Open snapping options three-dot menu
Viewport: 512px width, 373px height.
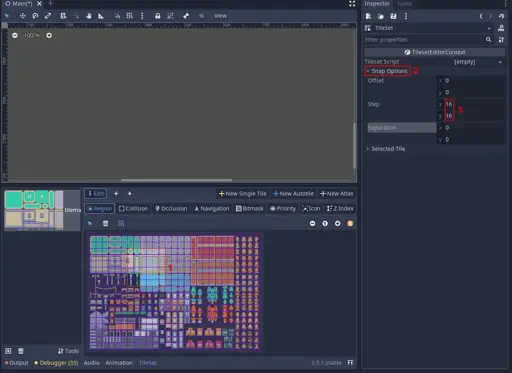(142, 16)
